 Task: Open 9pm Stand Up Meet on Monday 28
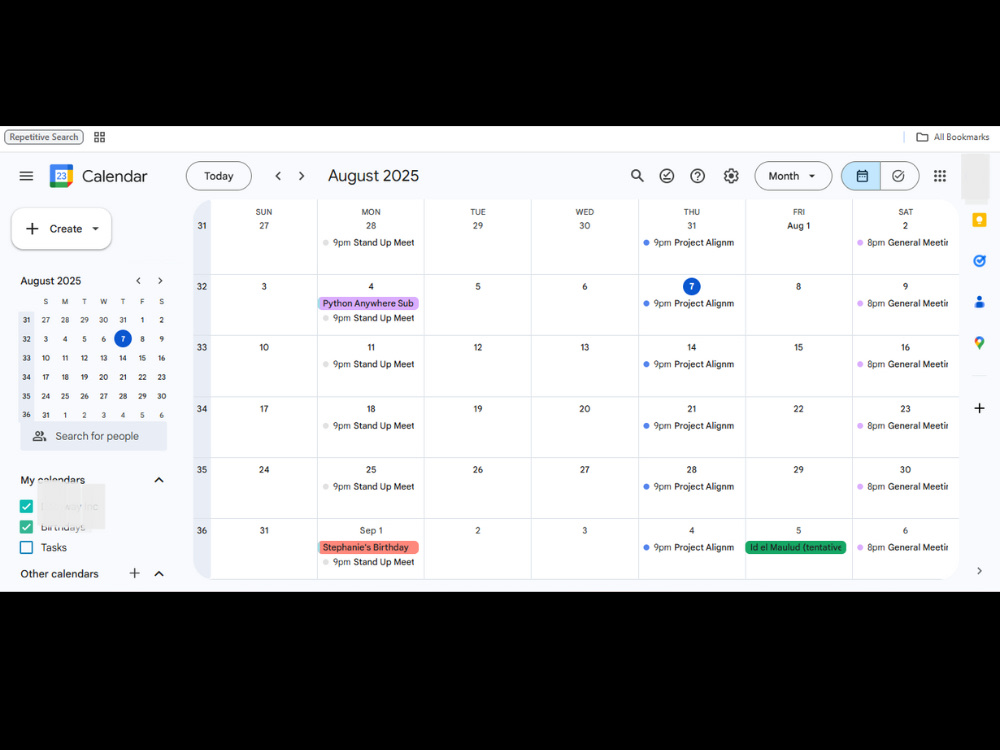369,243
